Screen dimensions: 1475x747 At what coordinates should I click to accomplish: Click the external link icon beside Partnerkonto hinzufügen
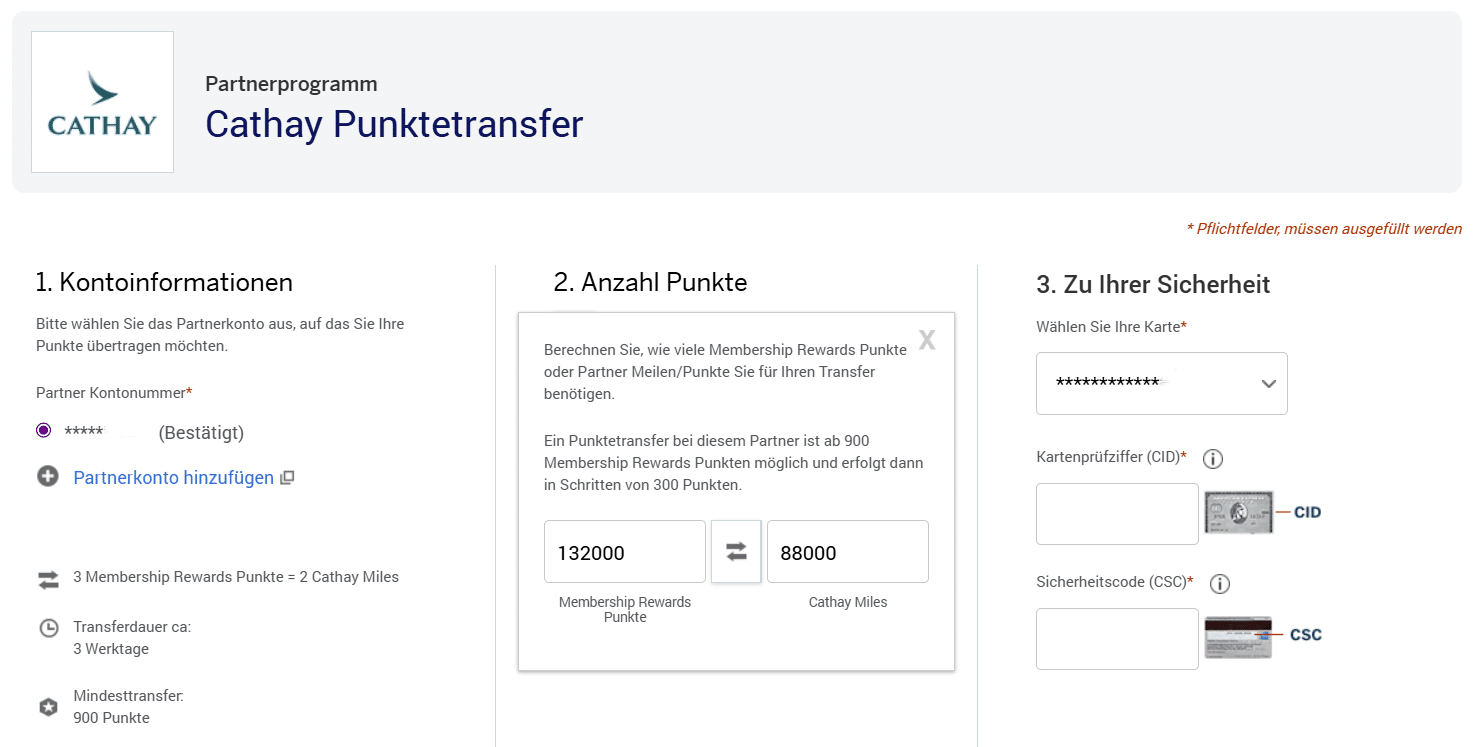tap(287, 478)
